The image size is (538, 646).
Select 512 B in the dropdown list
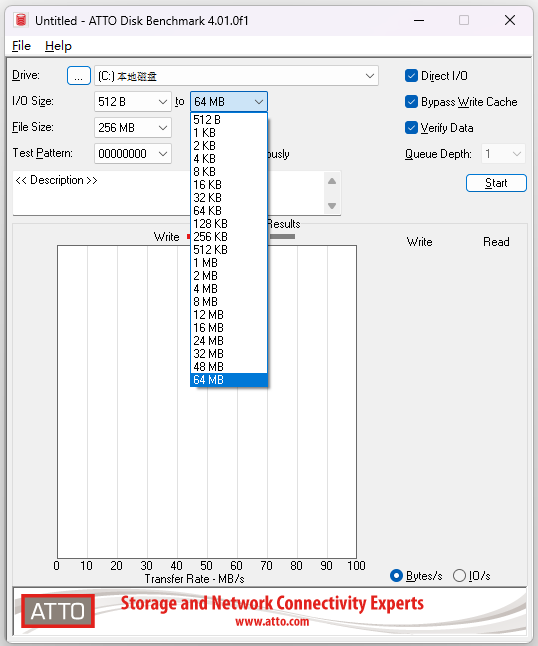[229, 120]
